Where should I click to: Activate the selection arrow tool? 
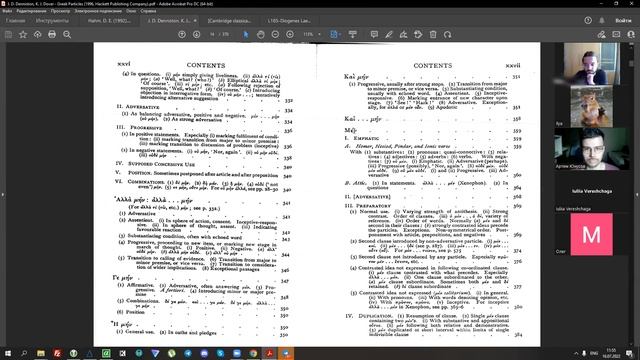pos(246,35)
